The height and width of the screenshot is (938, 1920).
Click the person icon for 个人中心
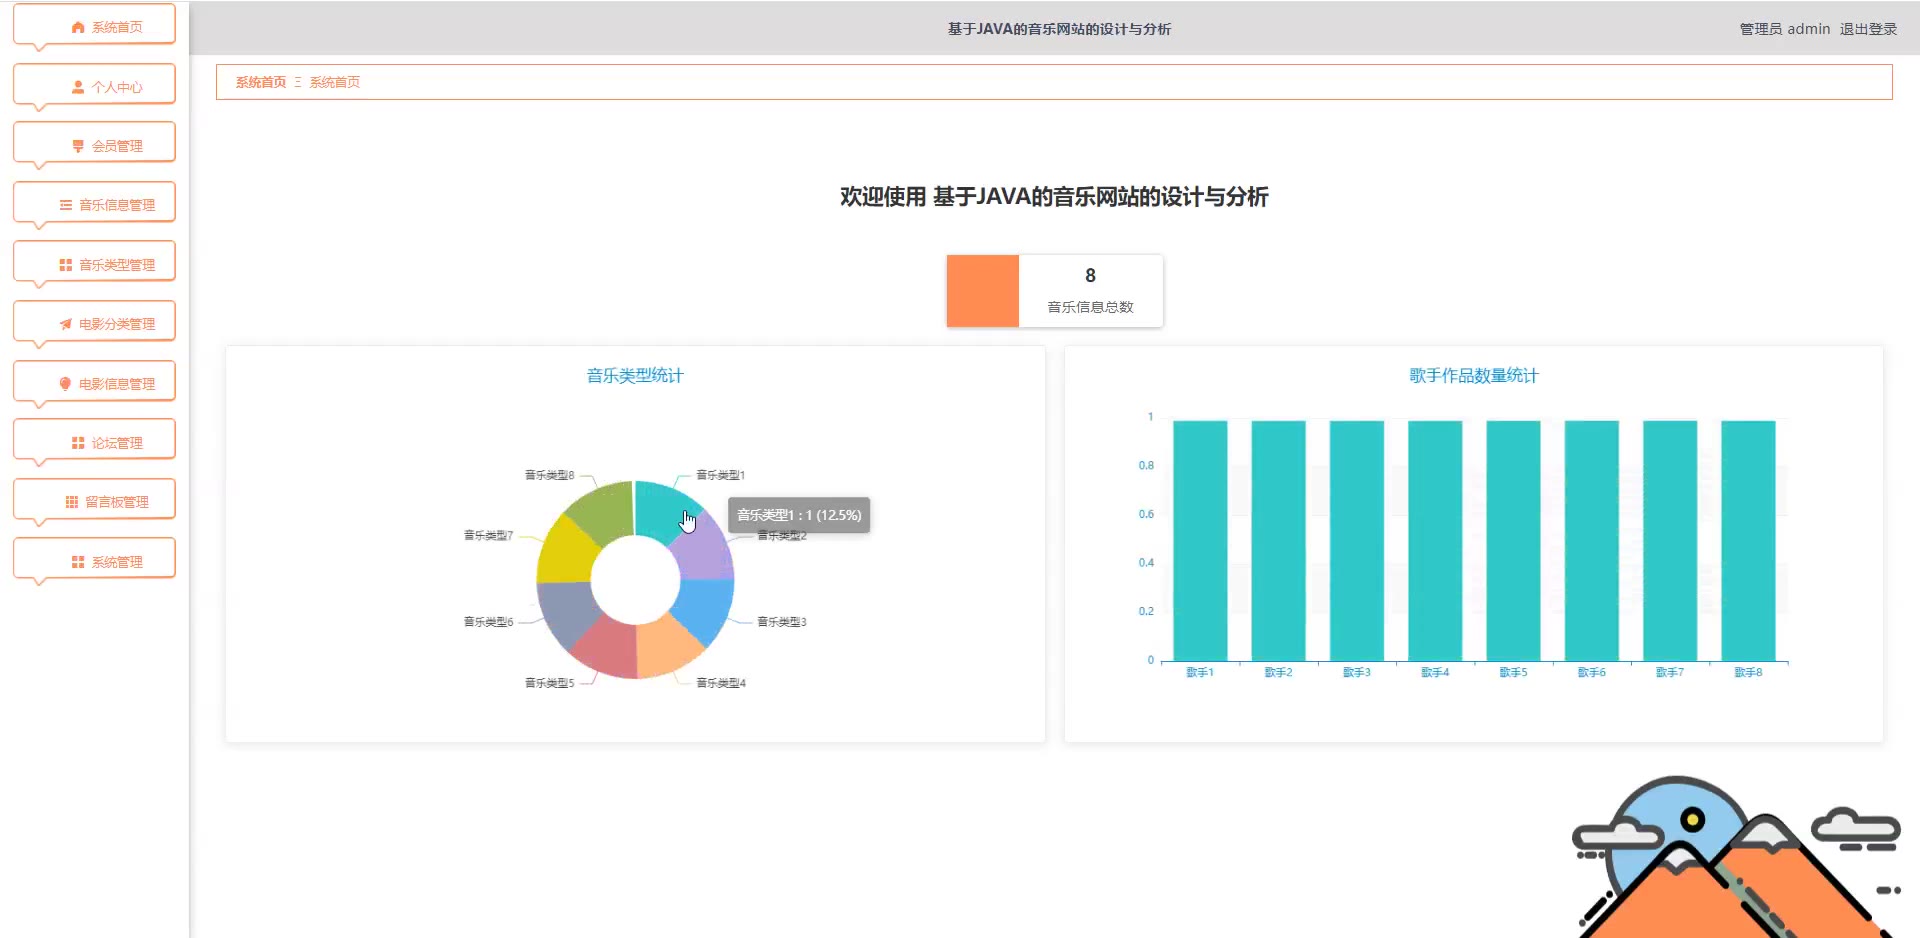[x=78, y=87]
